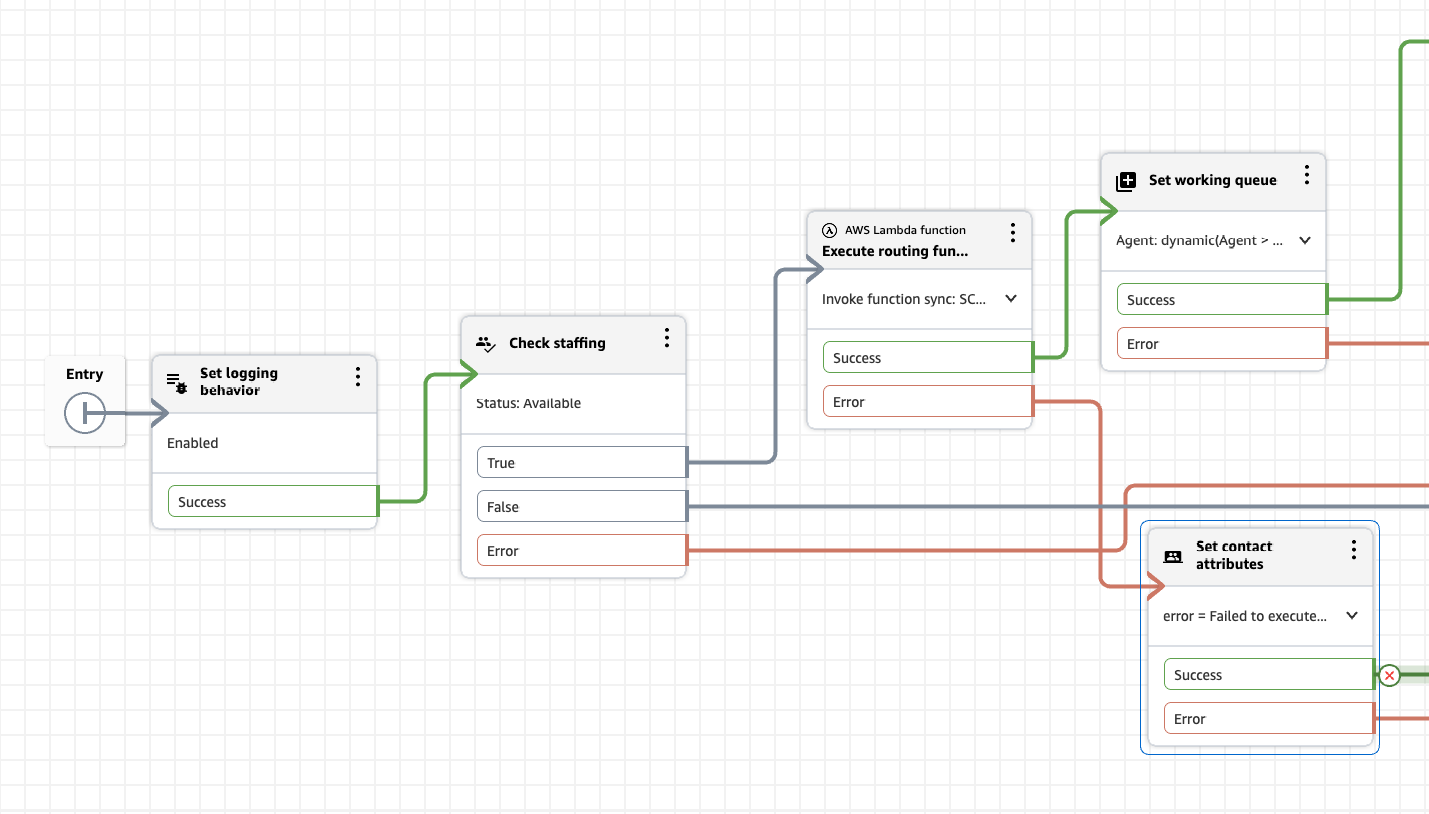Select the Success branch of Set logging behavior
This screenshot has height=814, width=1429.
click(x=273, y=502)
